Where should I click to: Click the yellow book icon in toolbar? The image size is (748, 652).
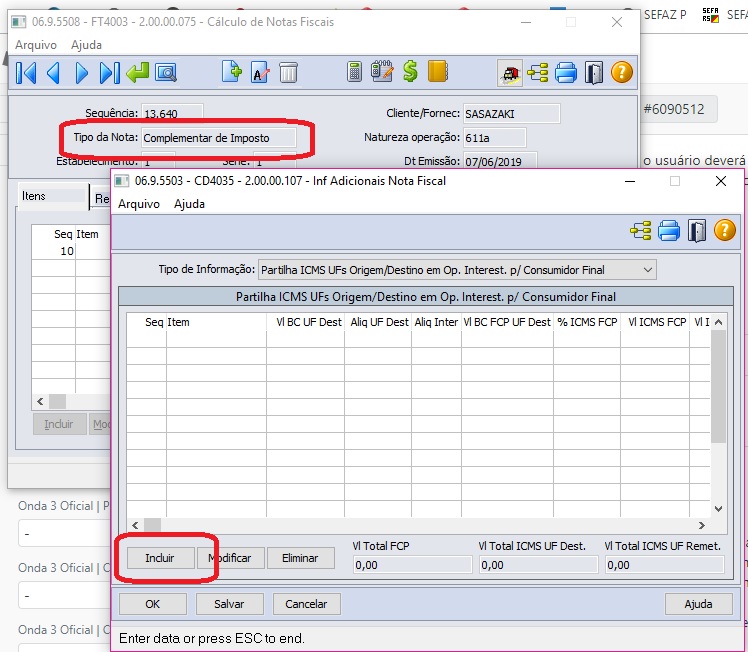point(437,72)
